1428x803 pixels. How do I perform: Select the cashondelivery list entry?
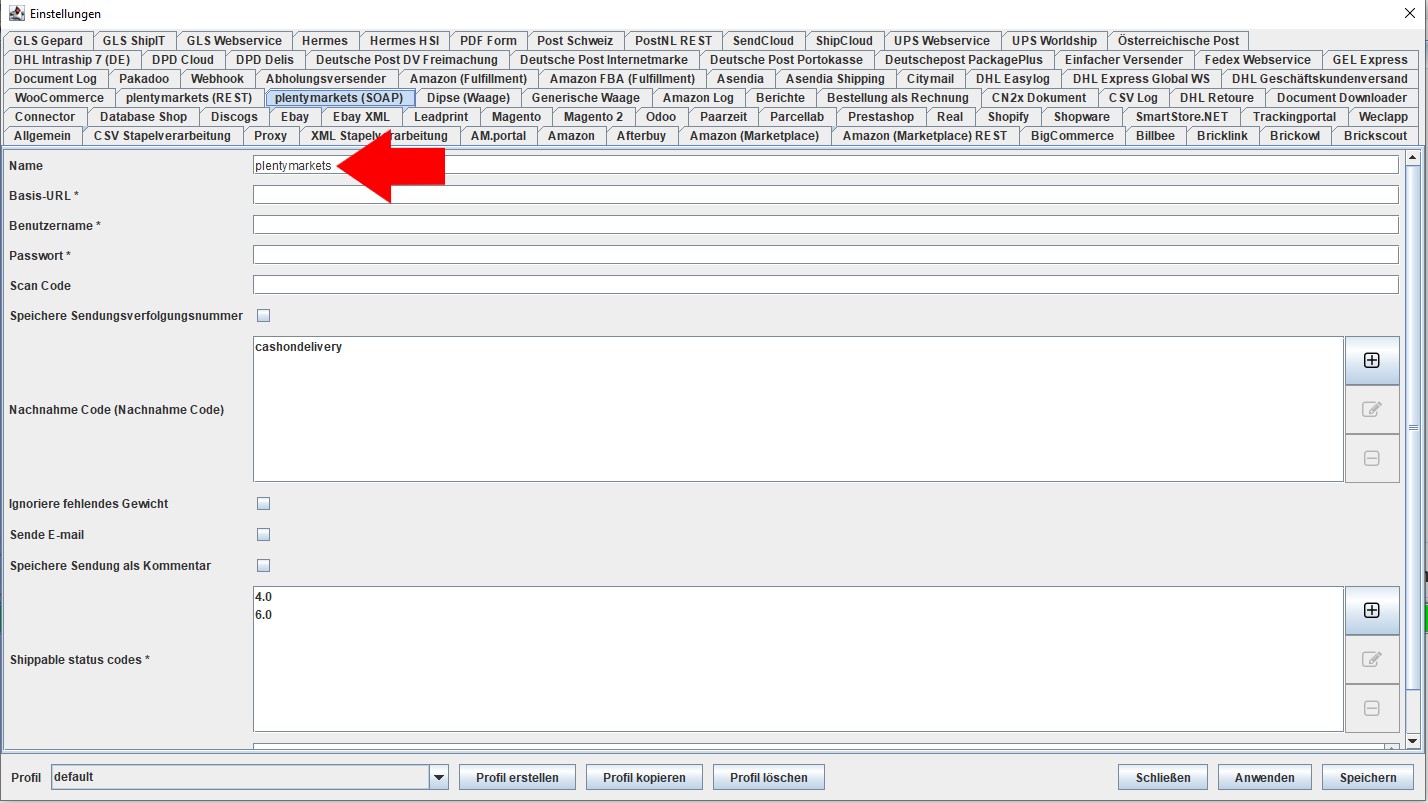click(x=299, y=347)
